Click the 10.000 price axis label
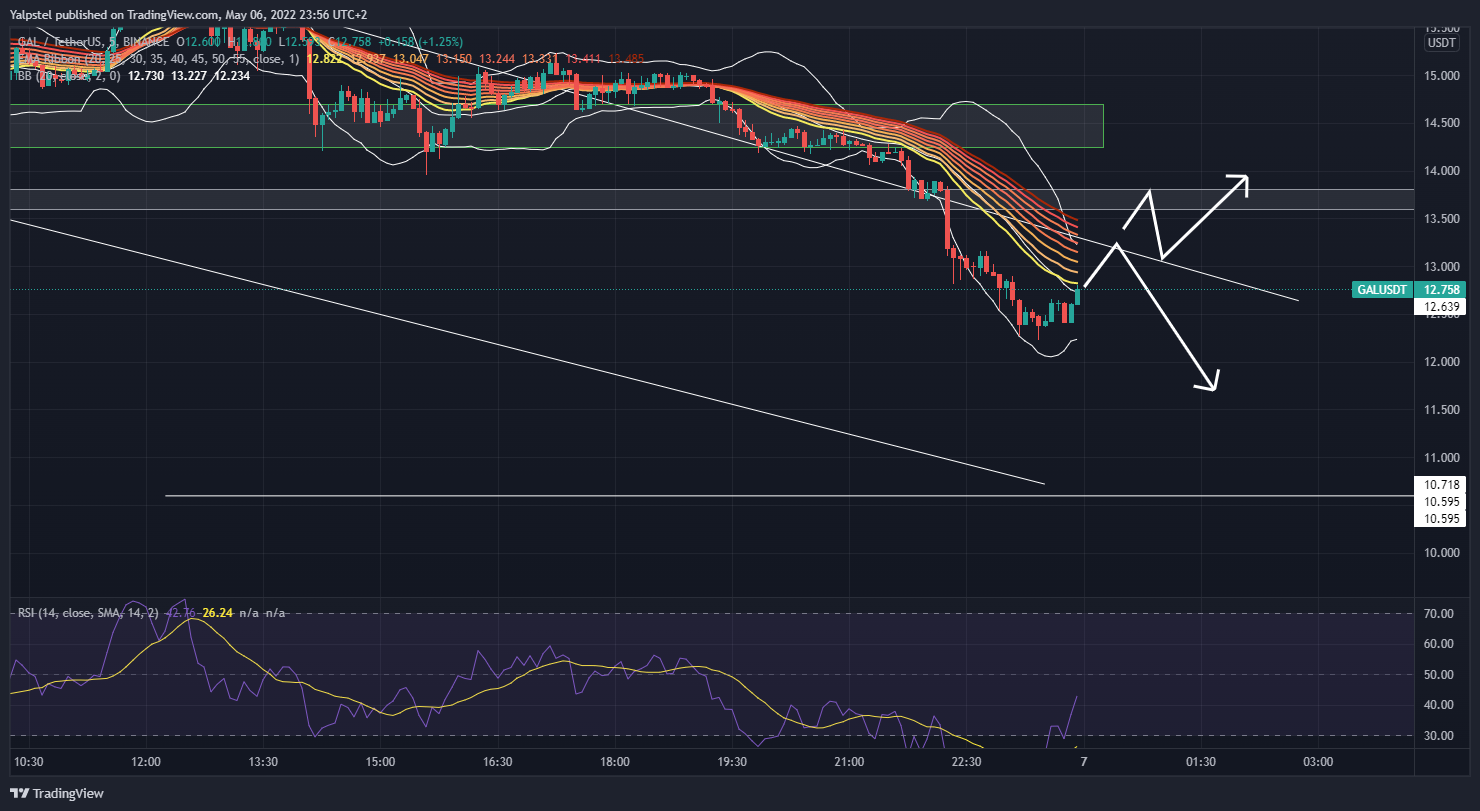 pos(1440,553)
